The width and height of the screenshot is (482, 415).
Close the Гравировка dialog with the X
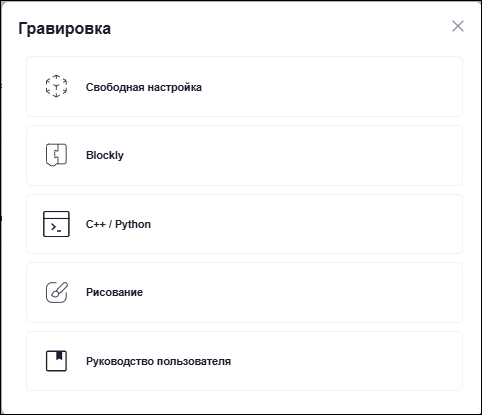click(458, 26)
